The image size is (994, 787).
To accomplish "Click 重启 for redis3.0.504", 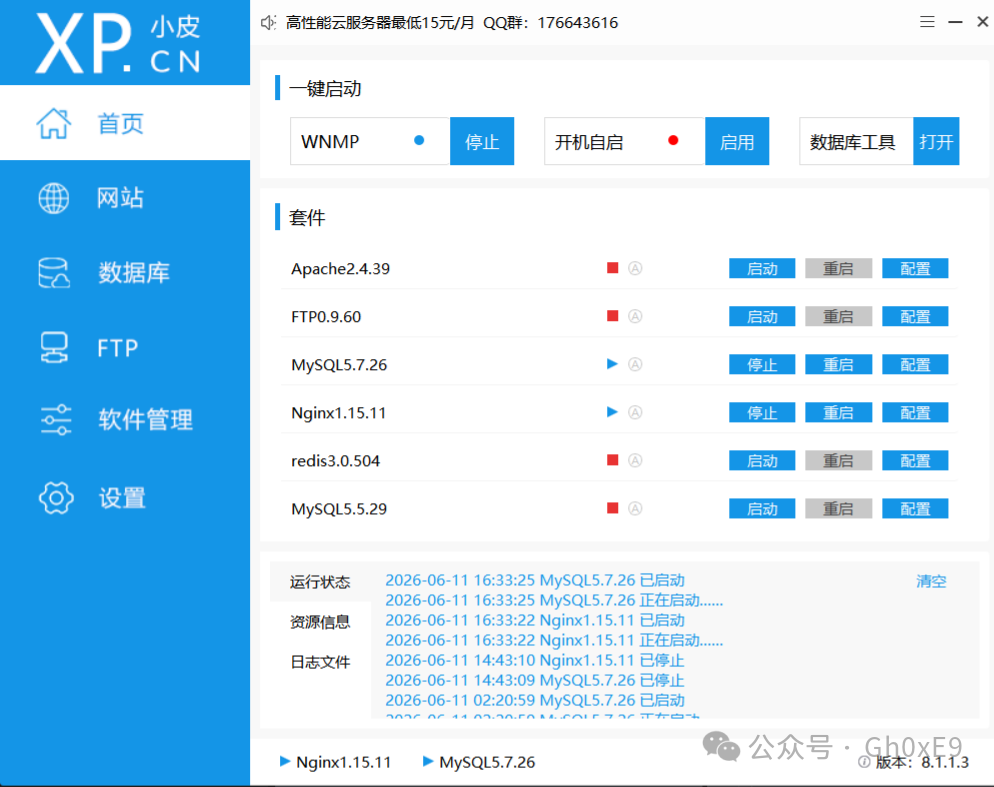I will click(x=838, y=460).
